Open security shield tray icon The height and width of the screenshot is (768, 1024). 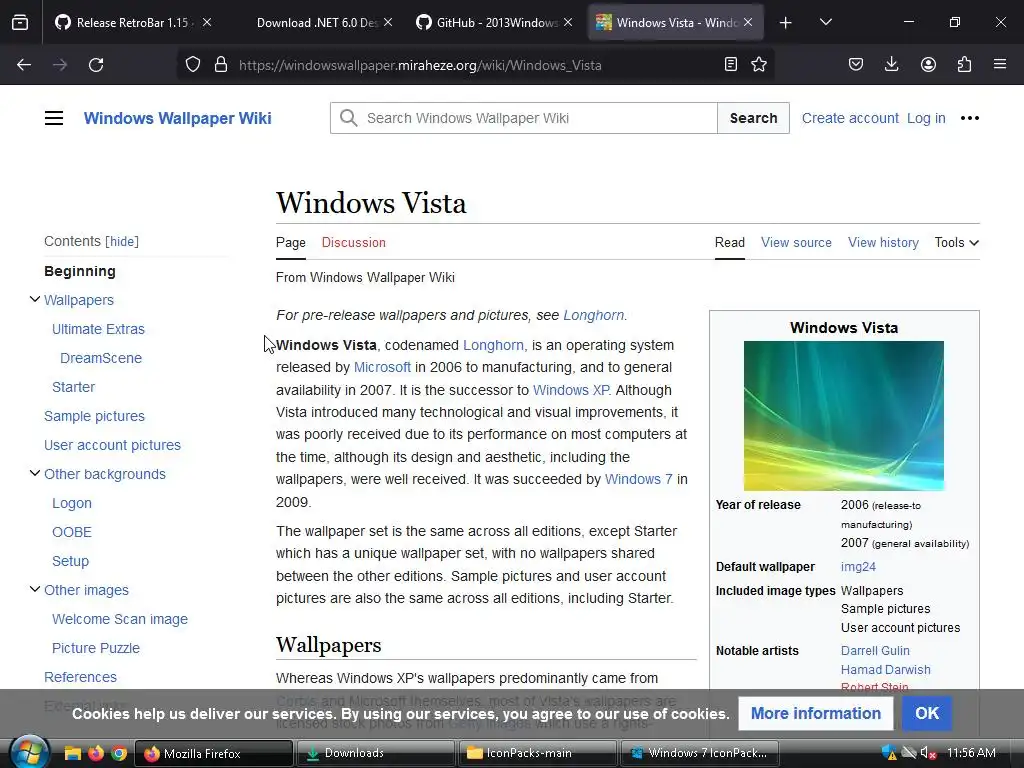(x=889, y=752)
